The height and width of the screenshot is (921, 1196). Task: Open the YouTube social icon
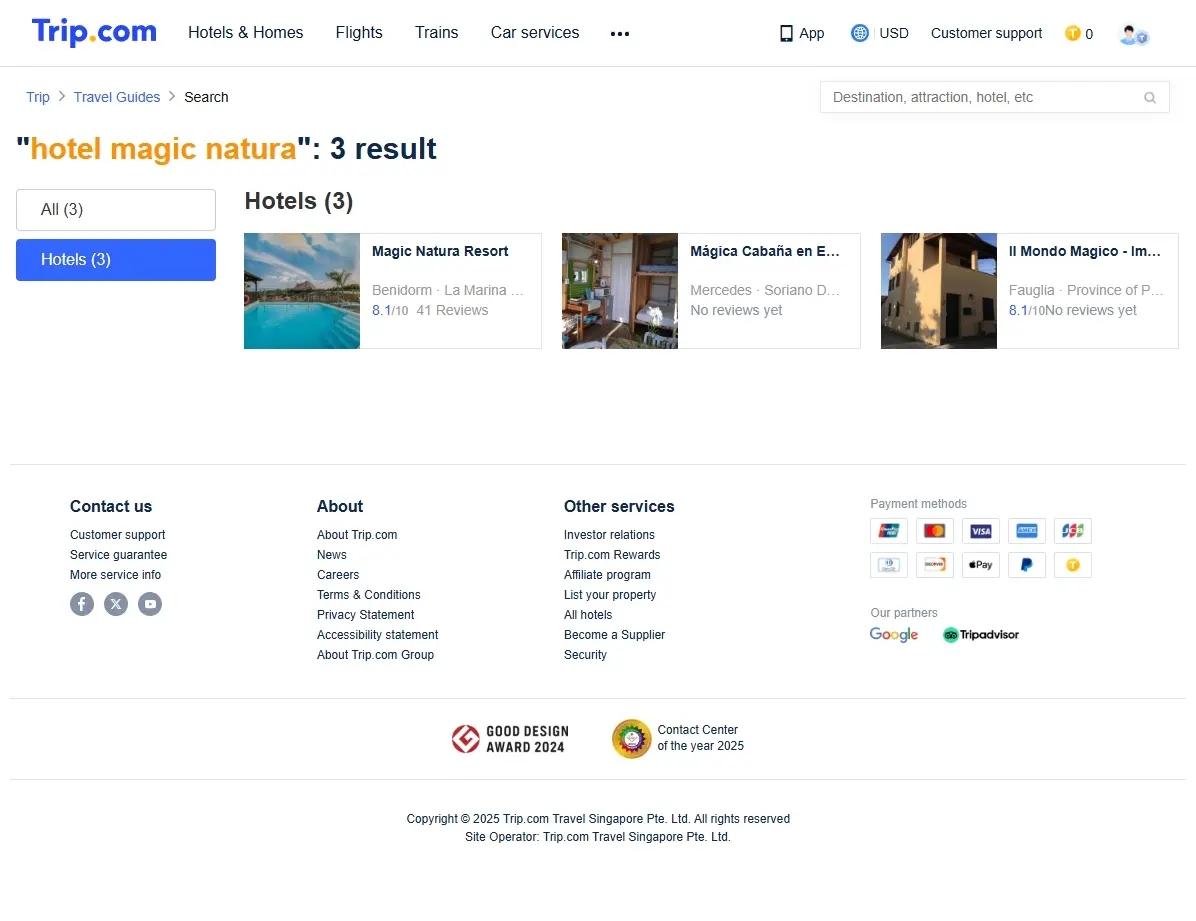pyautogui.click(x=150, y=604)
